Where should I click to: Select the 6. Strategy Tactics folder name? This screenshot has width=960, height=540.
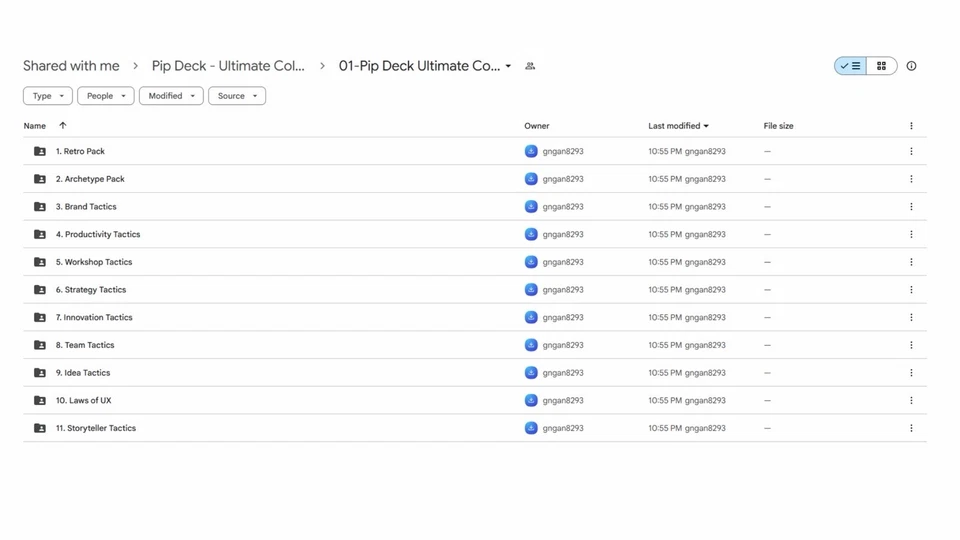click(91, 290)
